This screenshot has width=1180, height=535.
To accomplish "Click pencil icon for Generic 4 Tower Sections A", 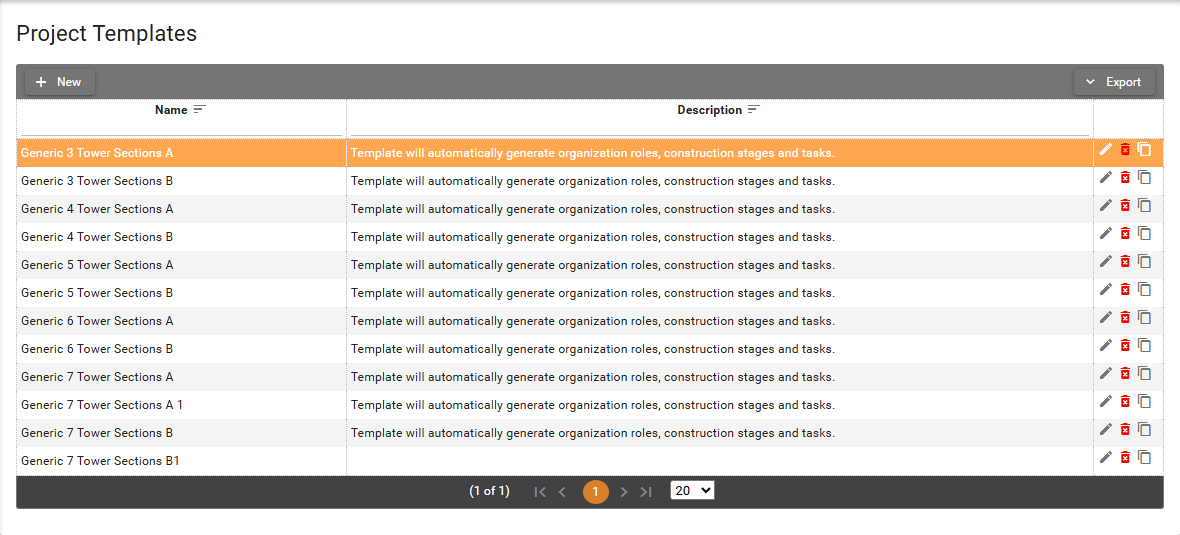I will tap(1105, 205).
